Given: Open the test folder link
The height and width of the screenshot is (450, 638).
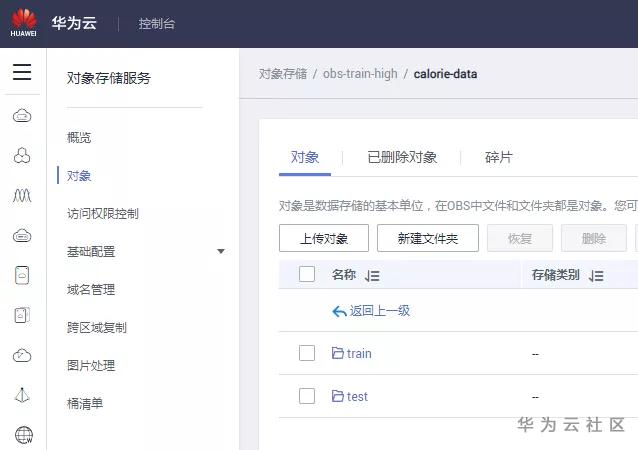Looking at the screenshot, I should 357,396.
